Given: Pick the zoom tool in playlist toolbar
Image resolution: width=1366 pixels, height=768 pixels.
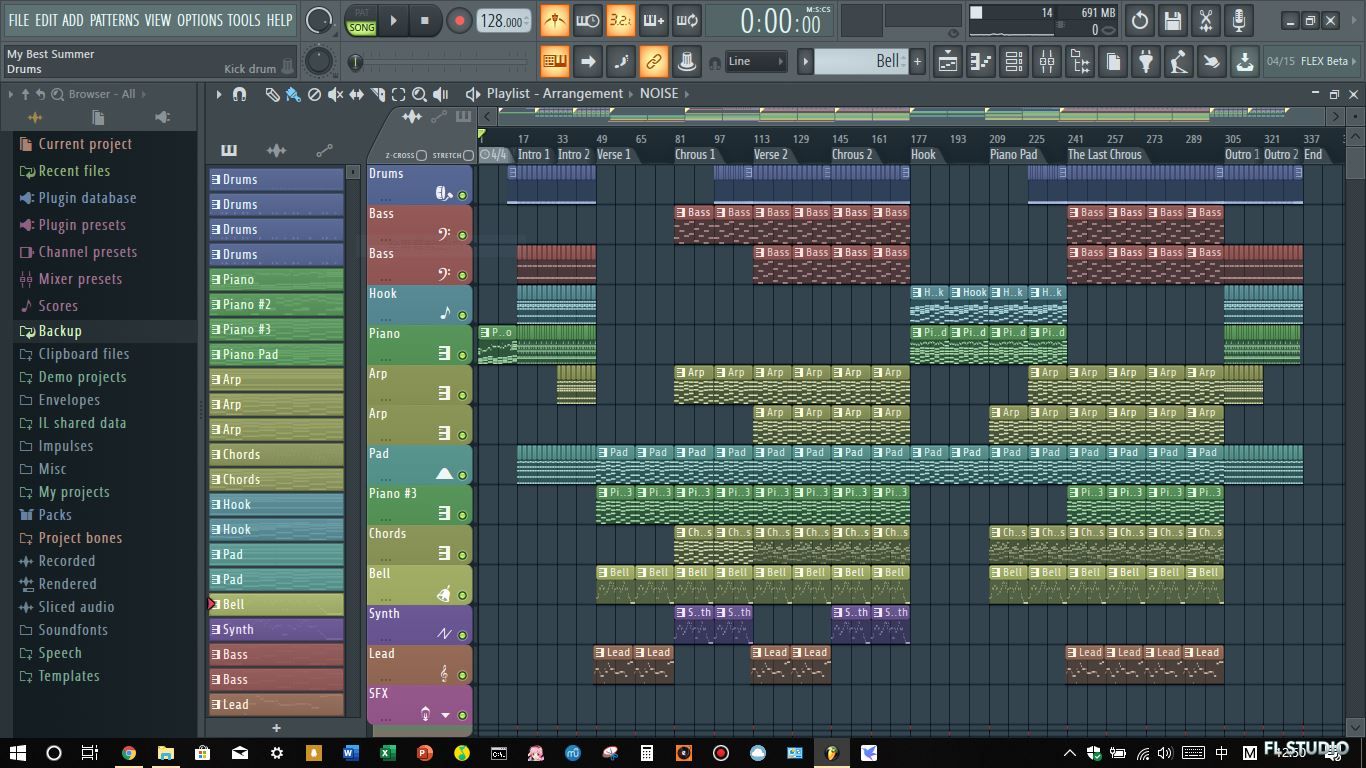Looking at the screenshot, I should (x=419, y=94).
